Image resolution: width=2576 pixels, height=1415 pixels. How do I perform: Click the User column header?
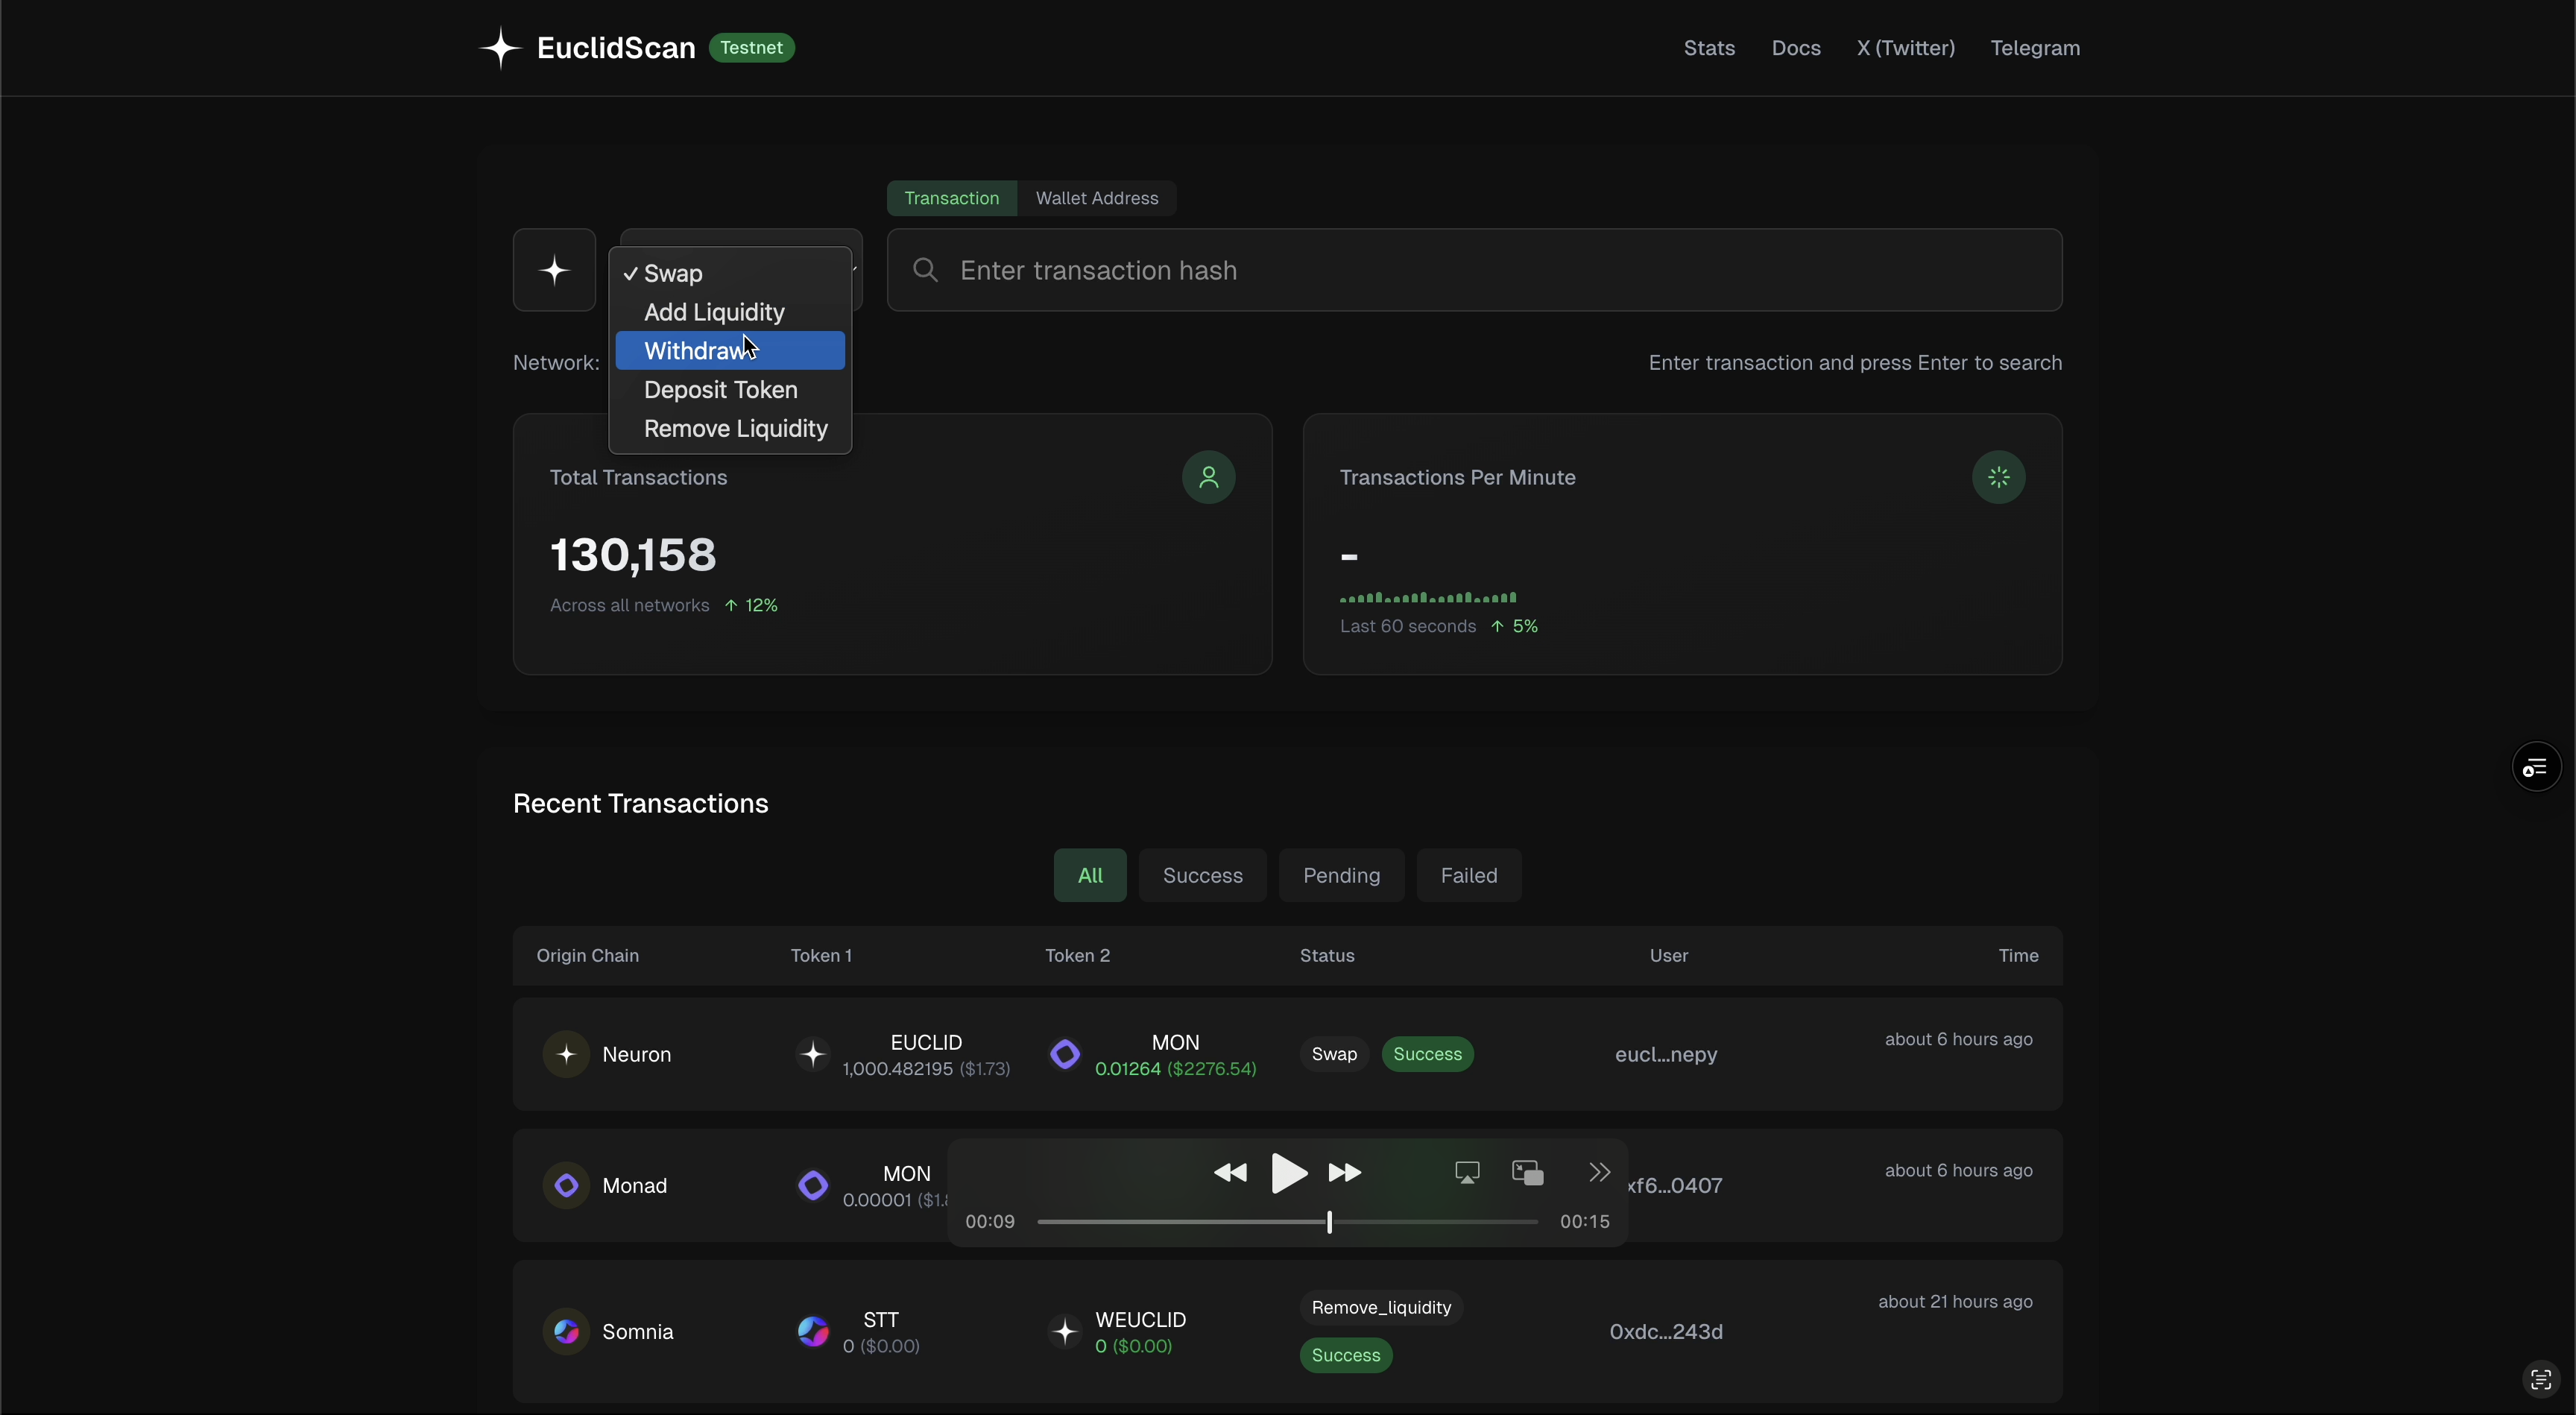click(x=1669, y=956)
